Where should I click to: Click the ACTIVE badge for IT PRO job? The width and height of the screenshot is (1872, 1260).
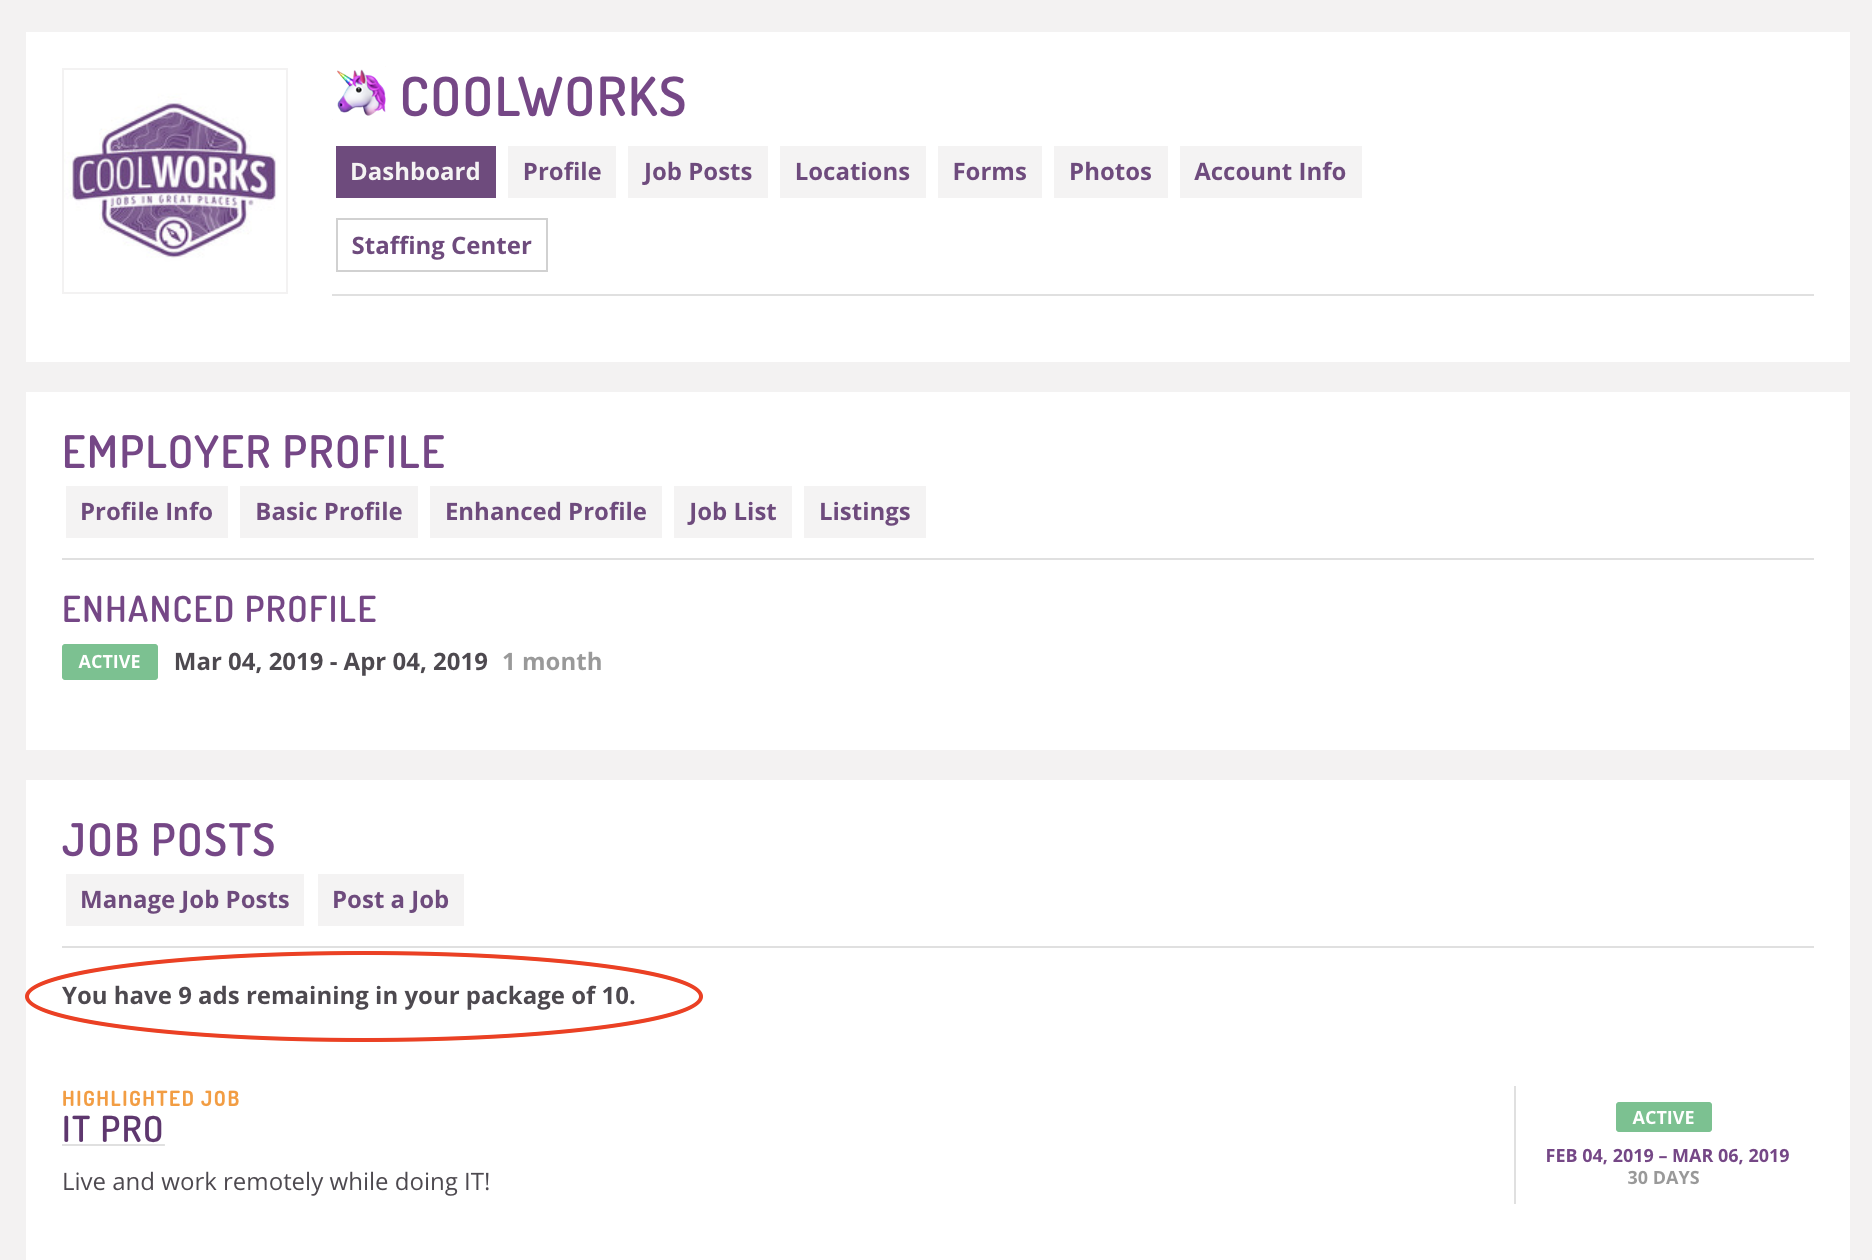1663,1117
